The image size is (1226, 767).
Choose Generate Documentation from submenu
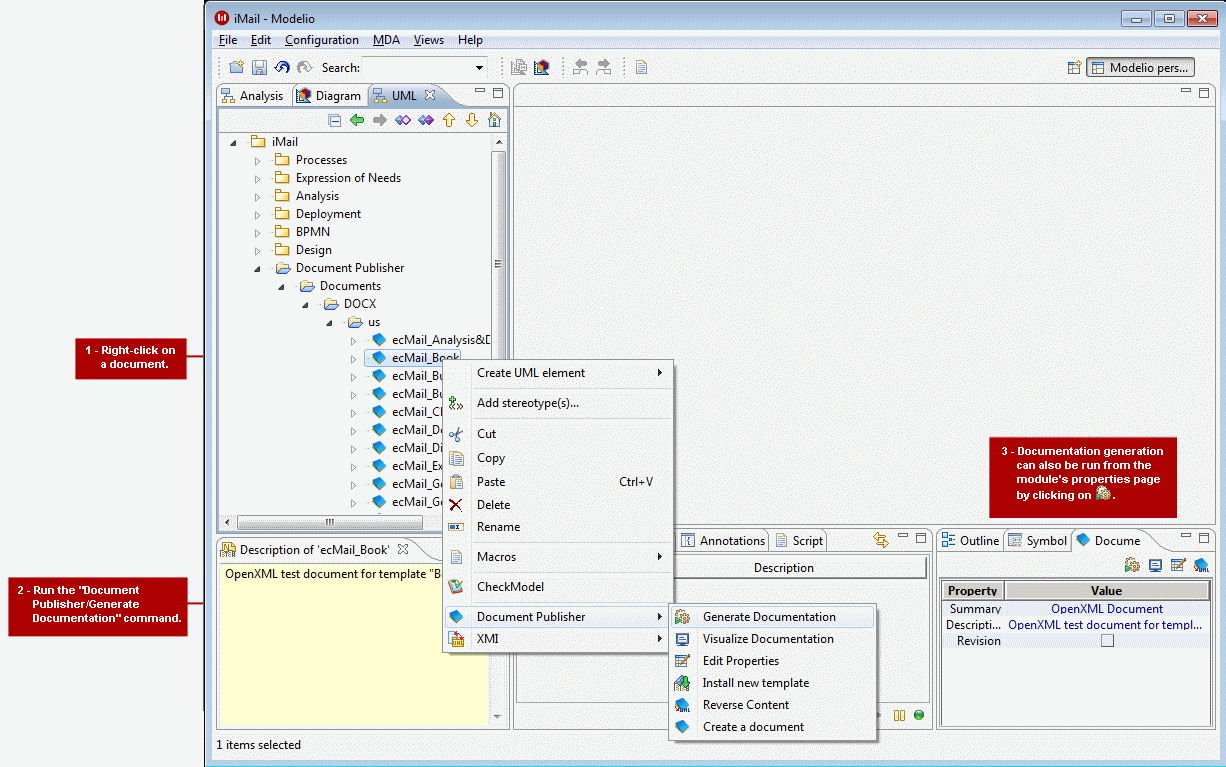click(x=772, y=617)
